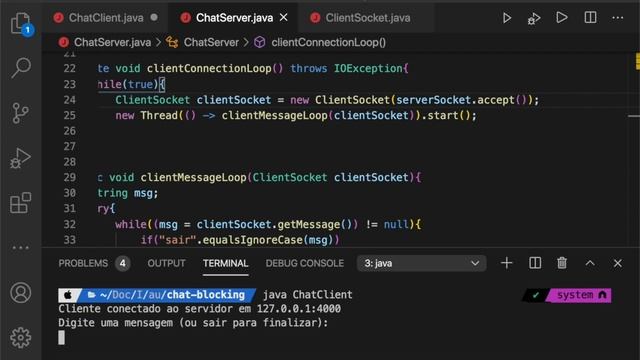
Task: Open the Explorer view in activity bar
Action: 20,23
